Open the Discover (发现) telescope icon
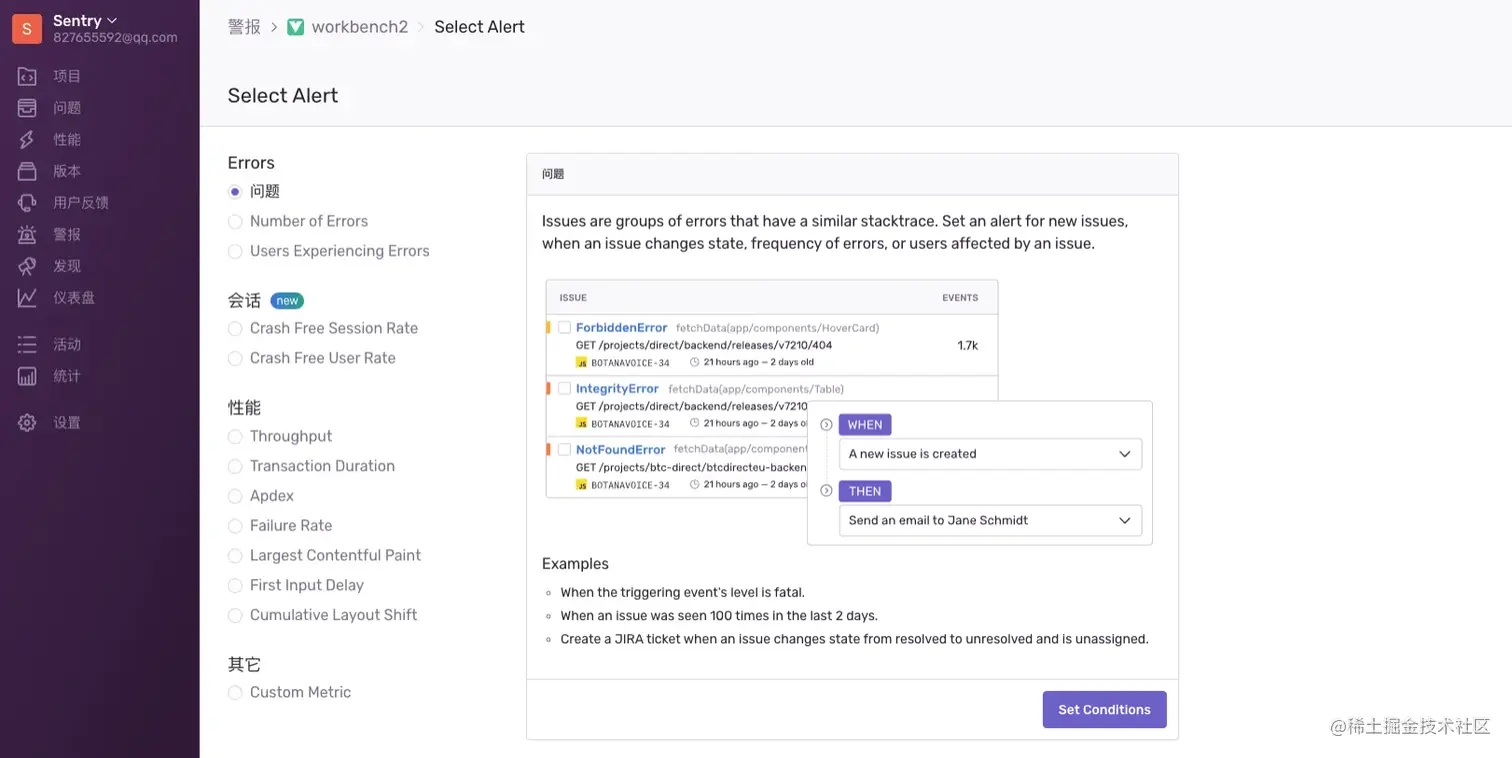Viewport: 1512px width, 758px height. coord(27,266)
